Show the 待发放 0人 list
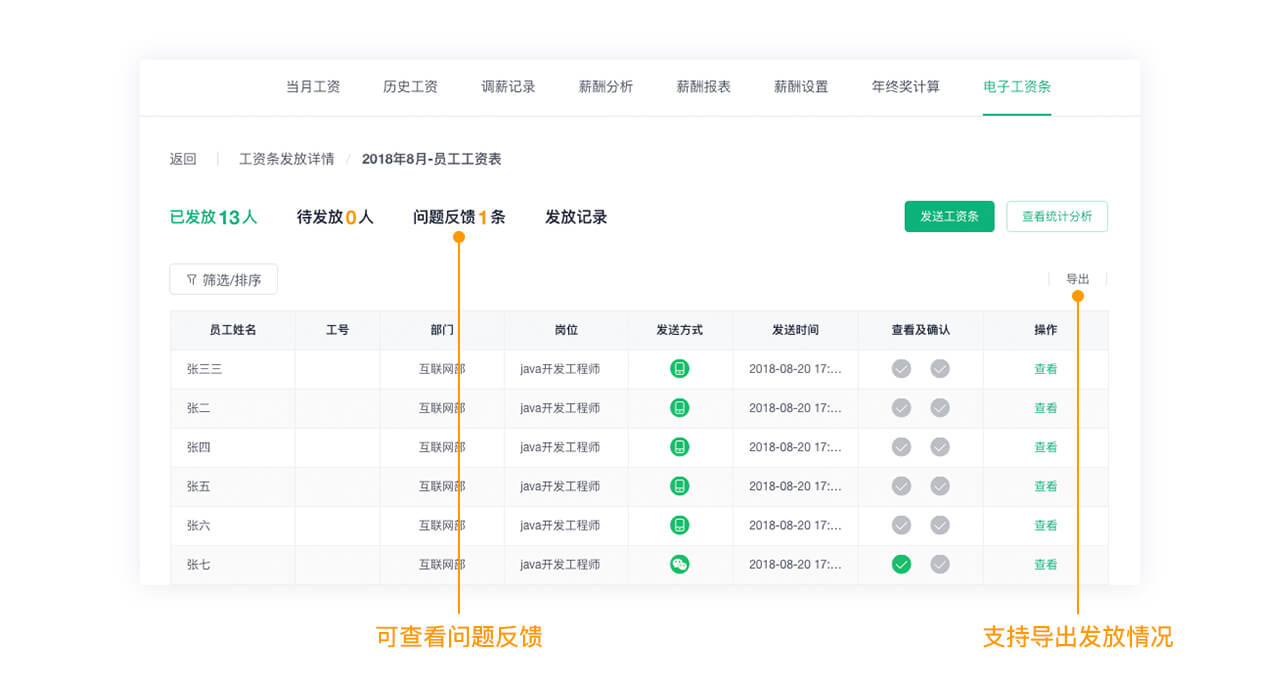Image resolution: width=1280 pixels, height=688 pixels. (335, 217)
